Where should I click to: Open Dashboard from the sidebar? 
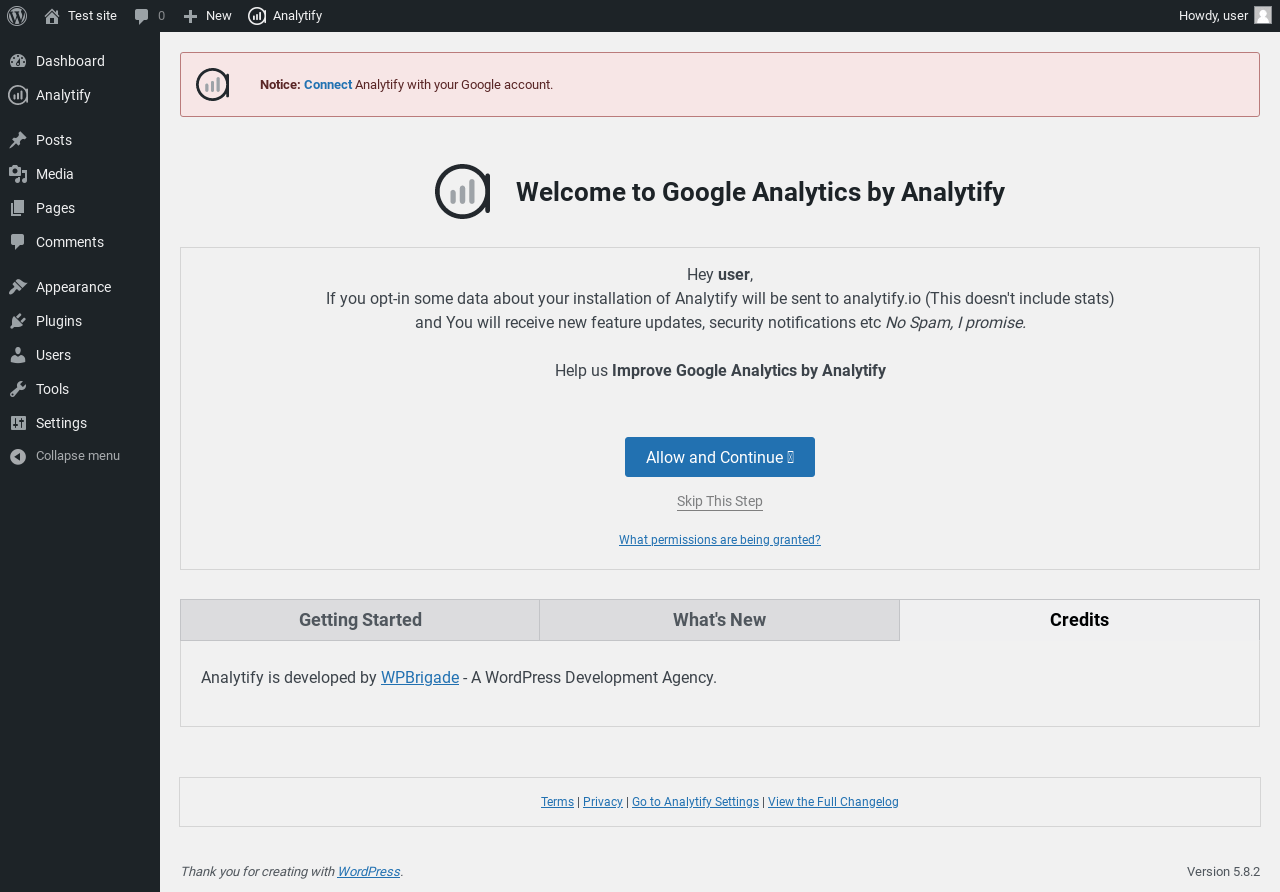pyautogui.click(x=70, y=61)
